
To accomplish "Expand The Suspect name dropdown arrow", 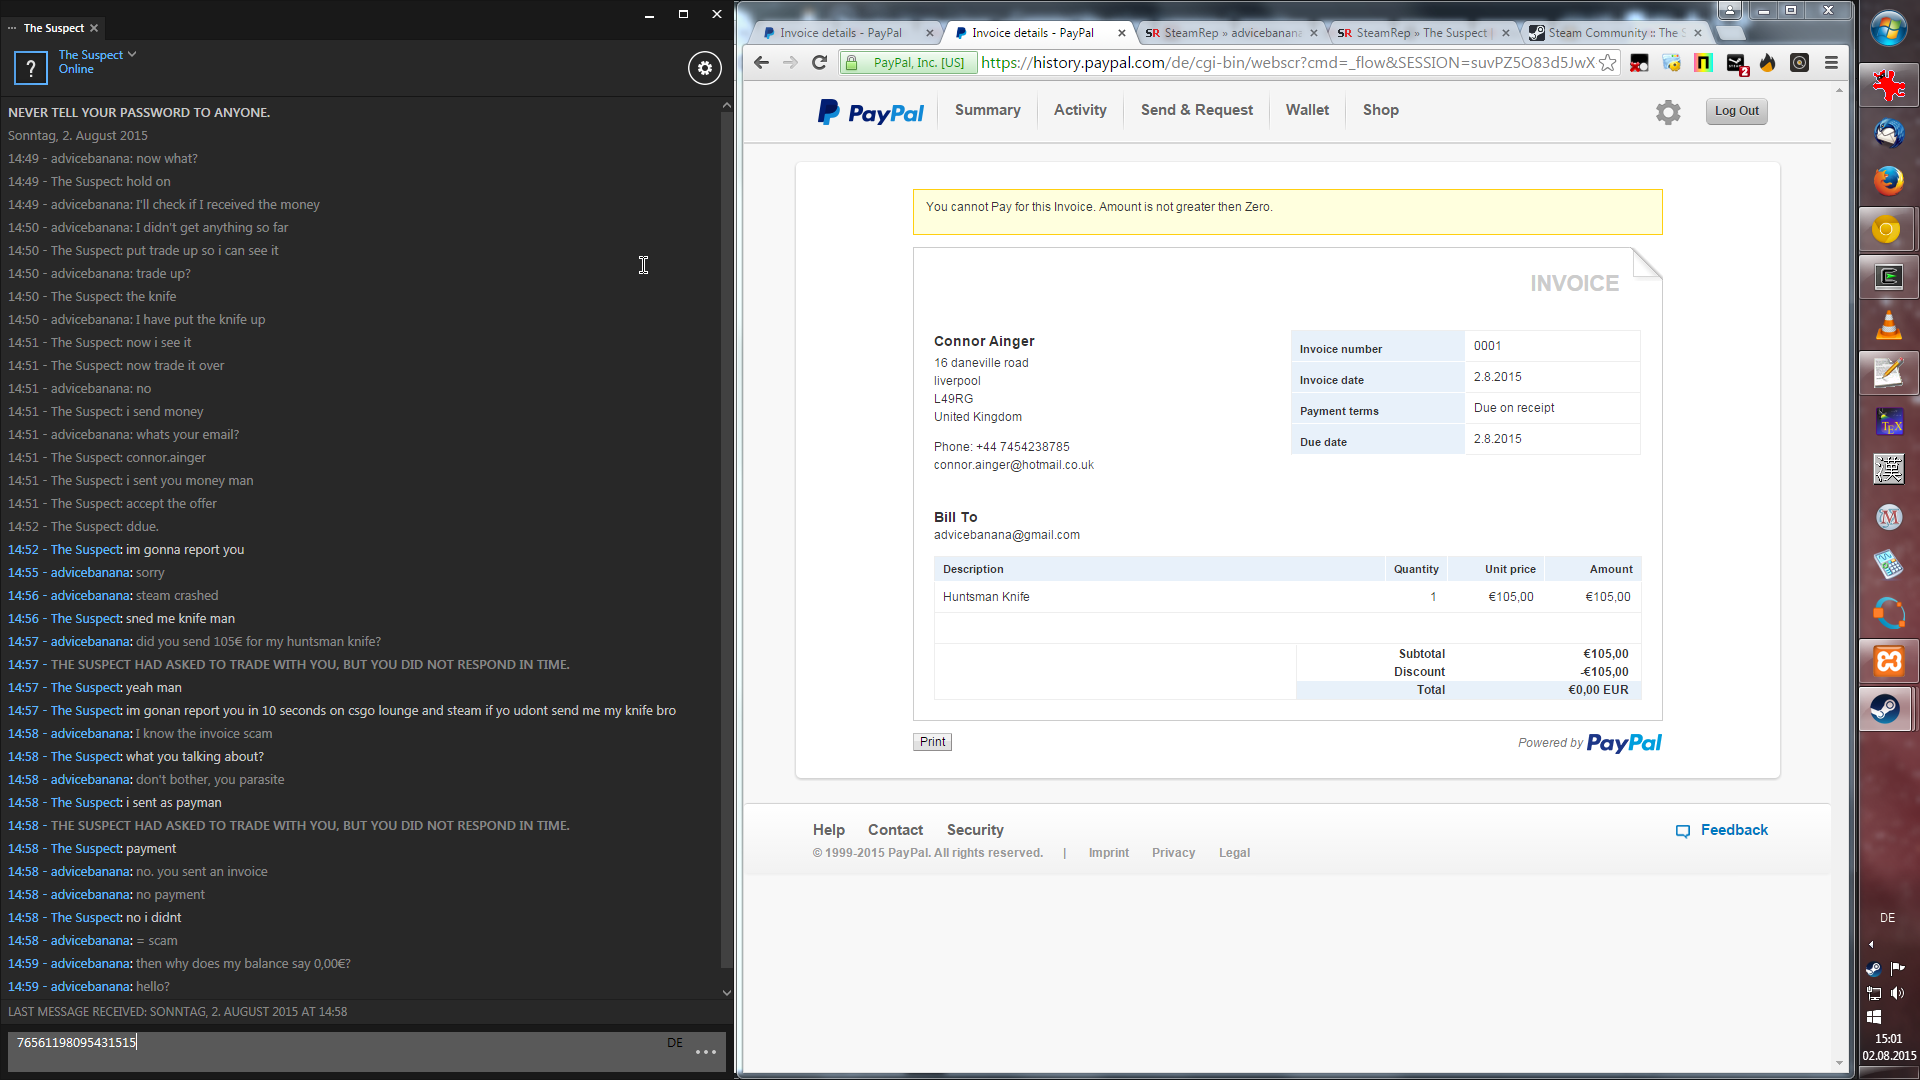I will pos(132,54).
